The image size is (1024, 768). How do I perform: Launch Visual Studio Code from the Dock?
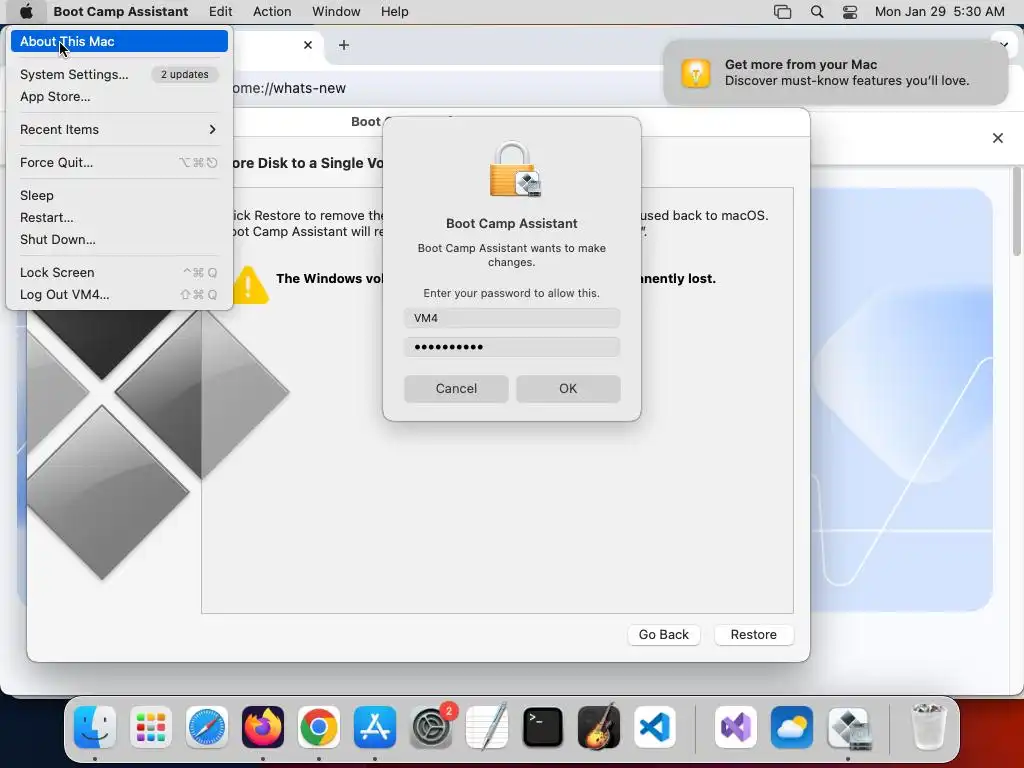tap(654, 727)
